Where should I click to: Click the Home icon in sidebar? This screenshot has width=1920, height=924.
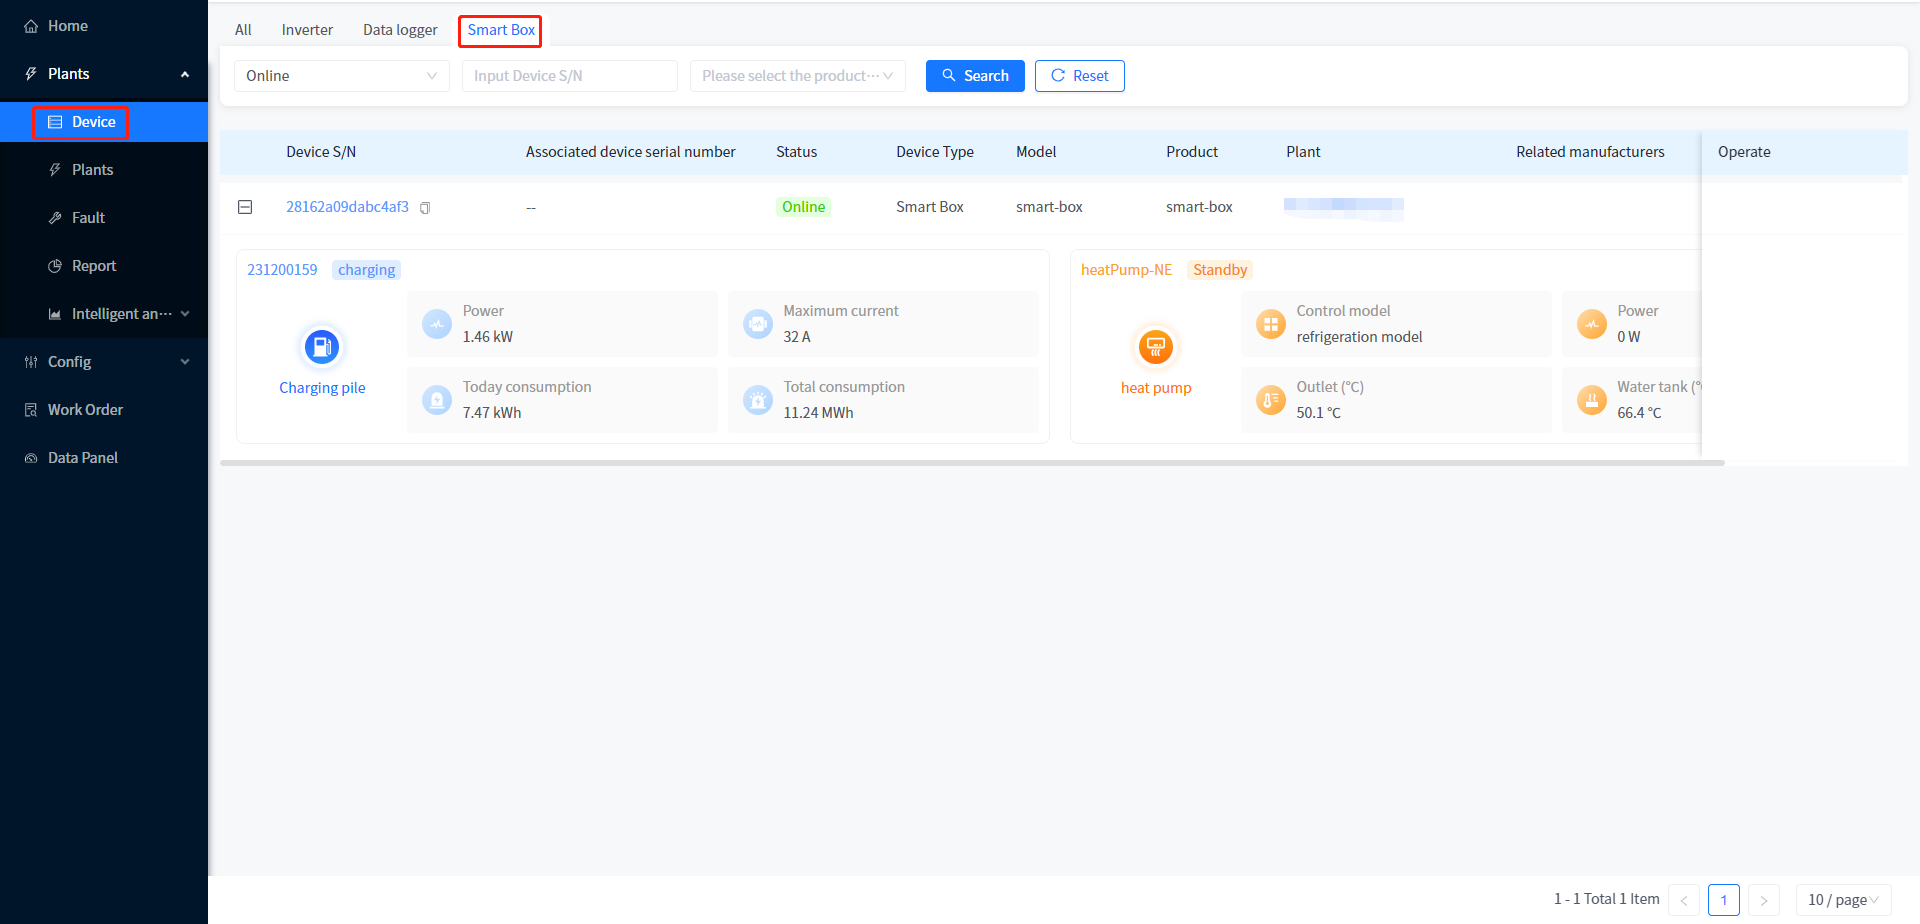click(x=31, y=26)
